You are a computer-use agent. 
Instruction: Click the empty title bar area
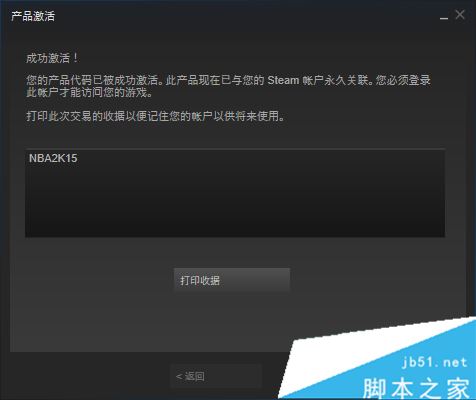pyautogui.click(x=247, y=15)
